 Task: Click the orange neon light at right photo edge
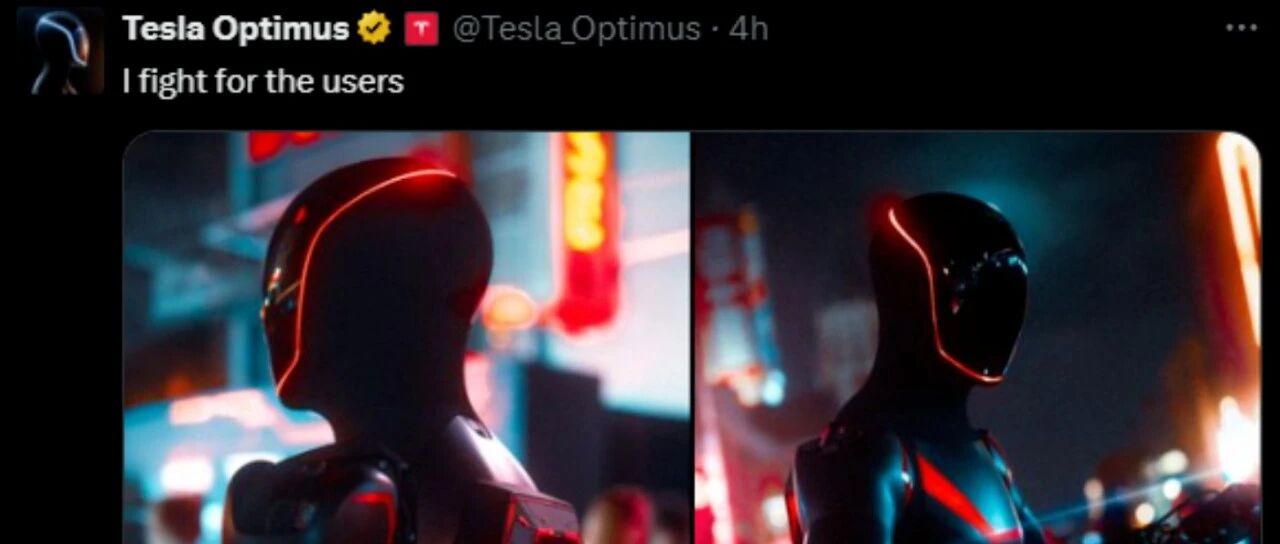[x=1238, y=232]
